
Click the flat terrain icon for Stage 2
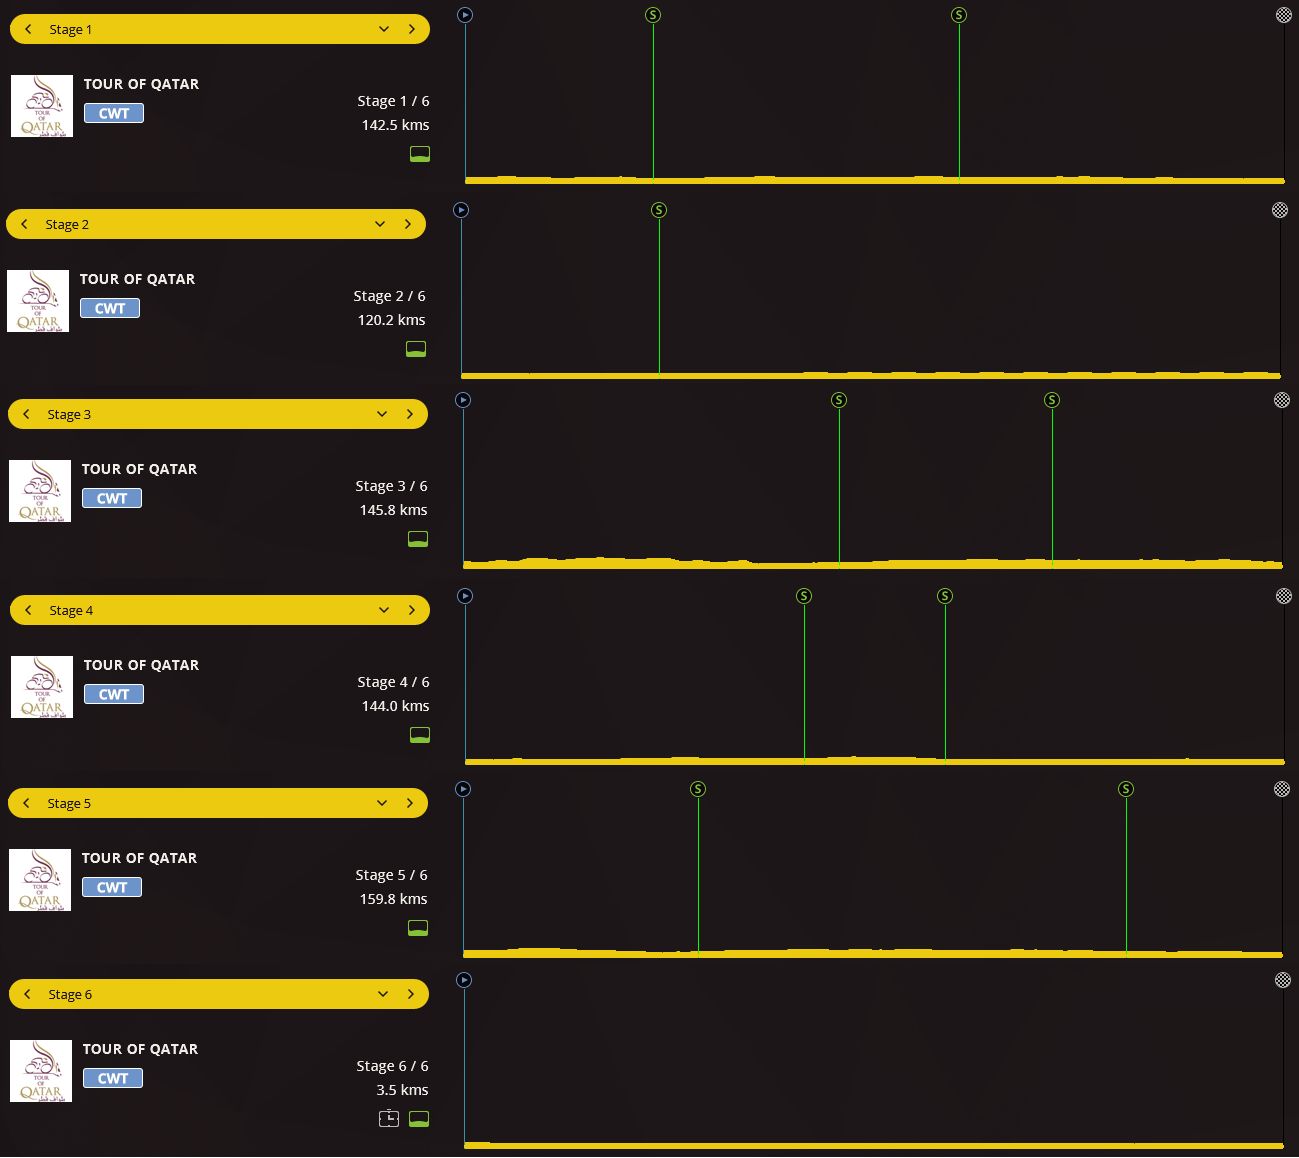click(416, 349)
